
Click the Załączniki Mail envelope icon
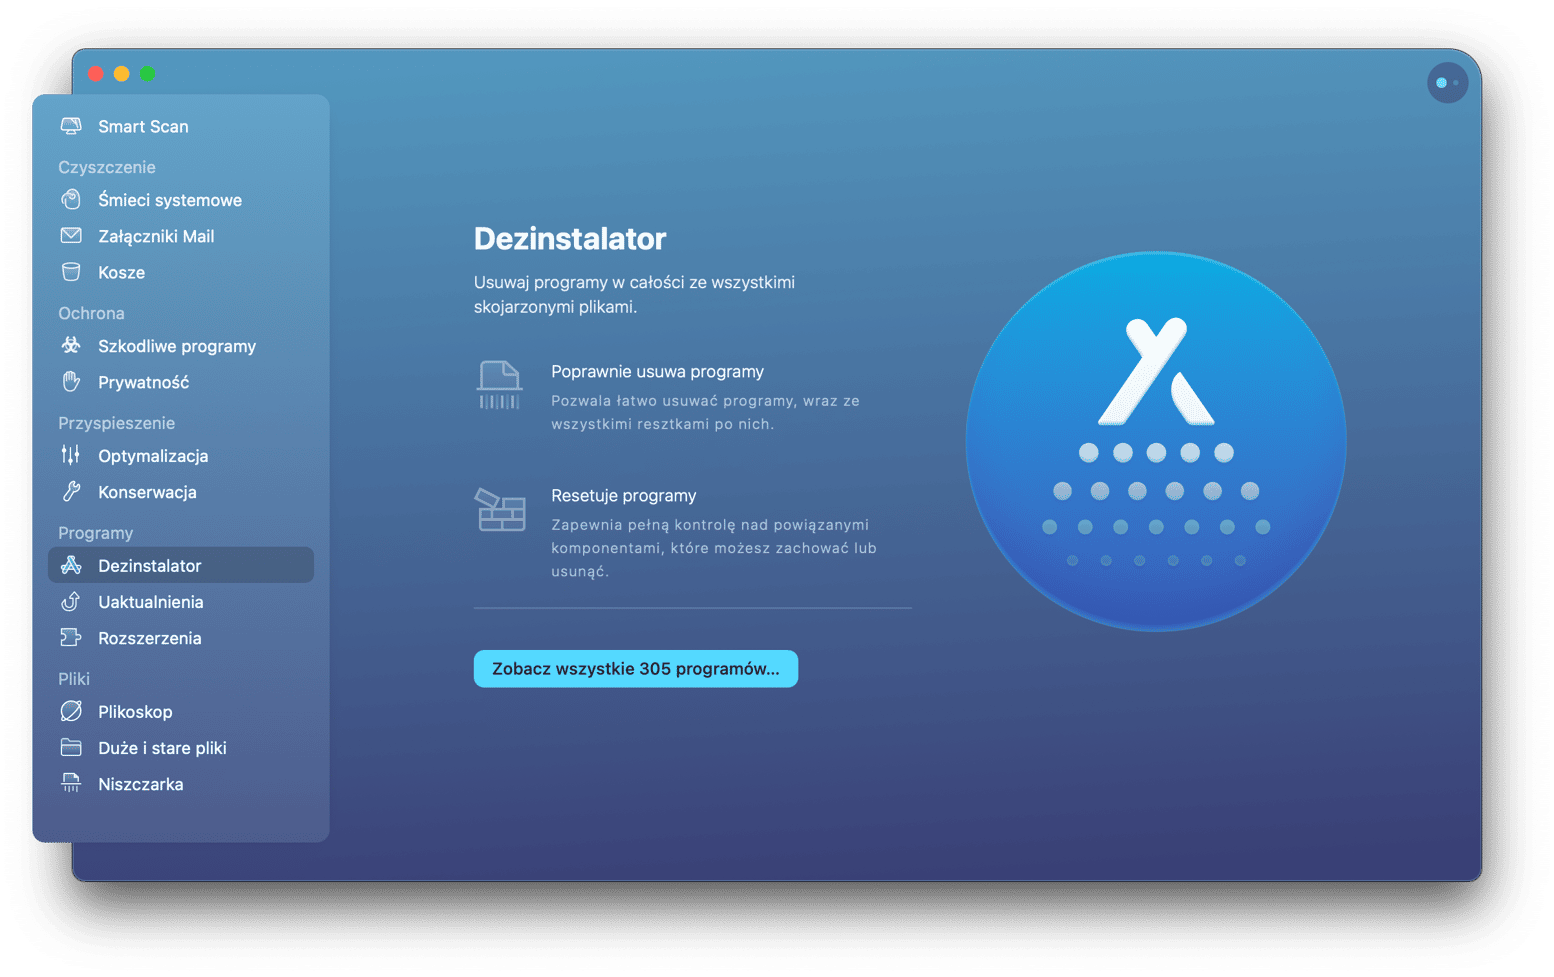(71, 236)
